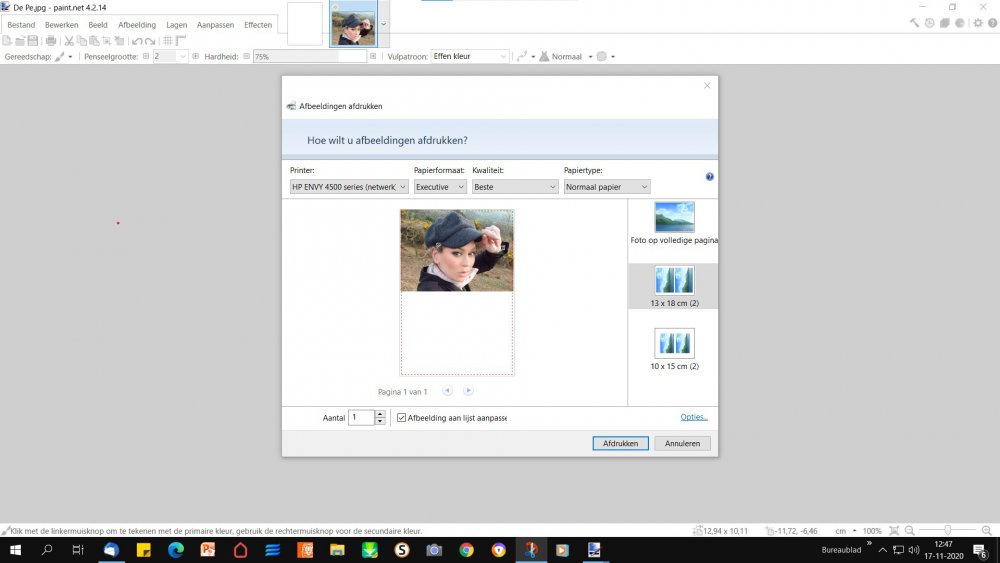Viewport: 1000px width, 563px height.
Task: Go to previous page in print preview
Action: coord(448,391)
